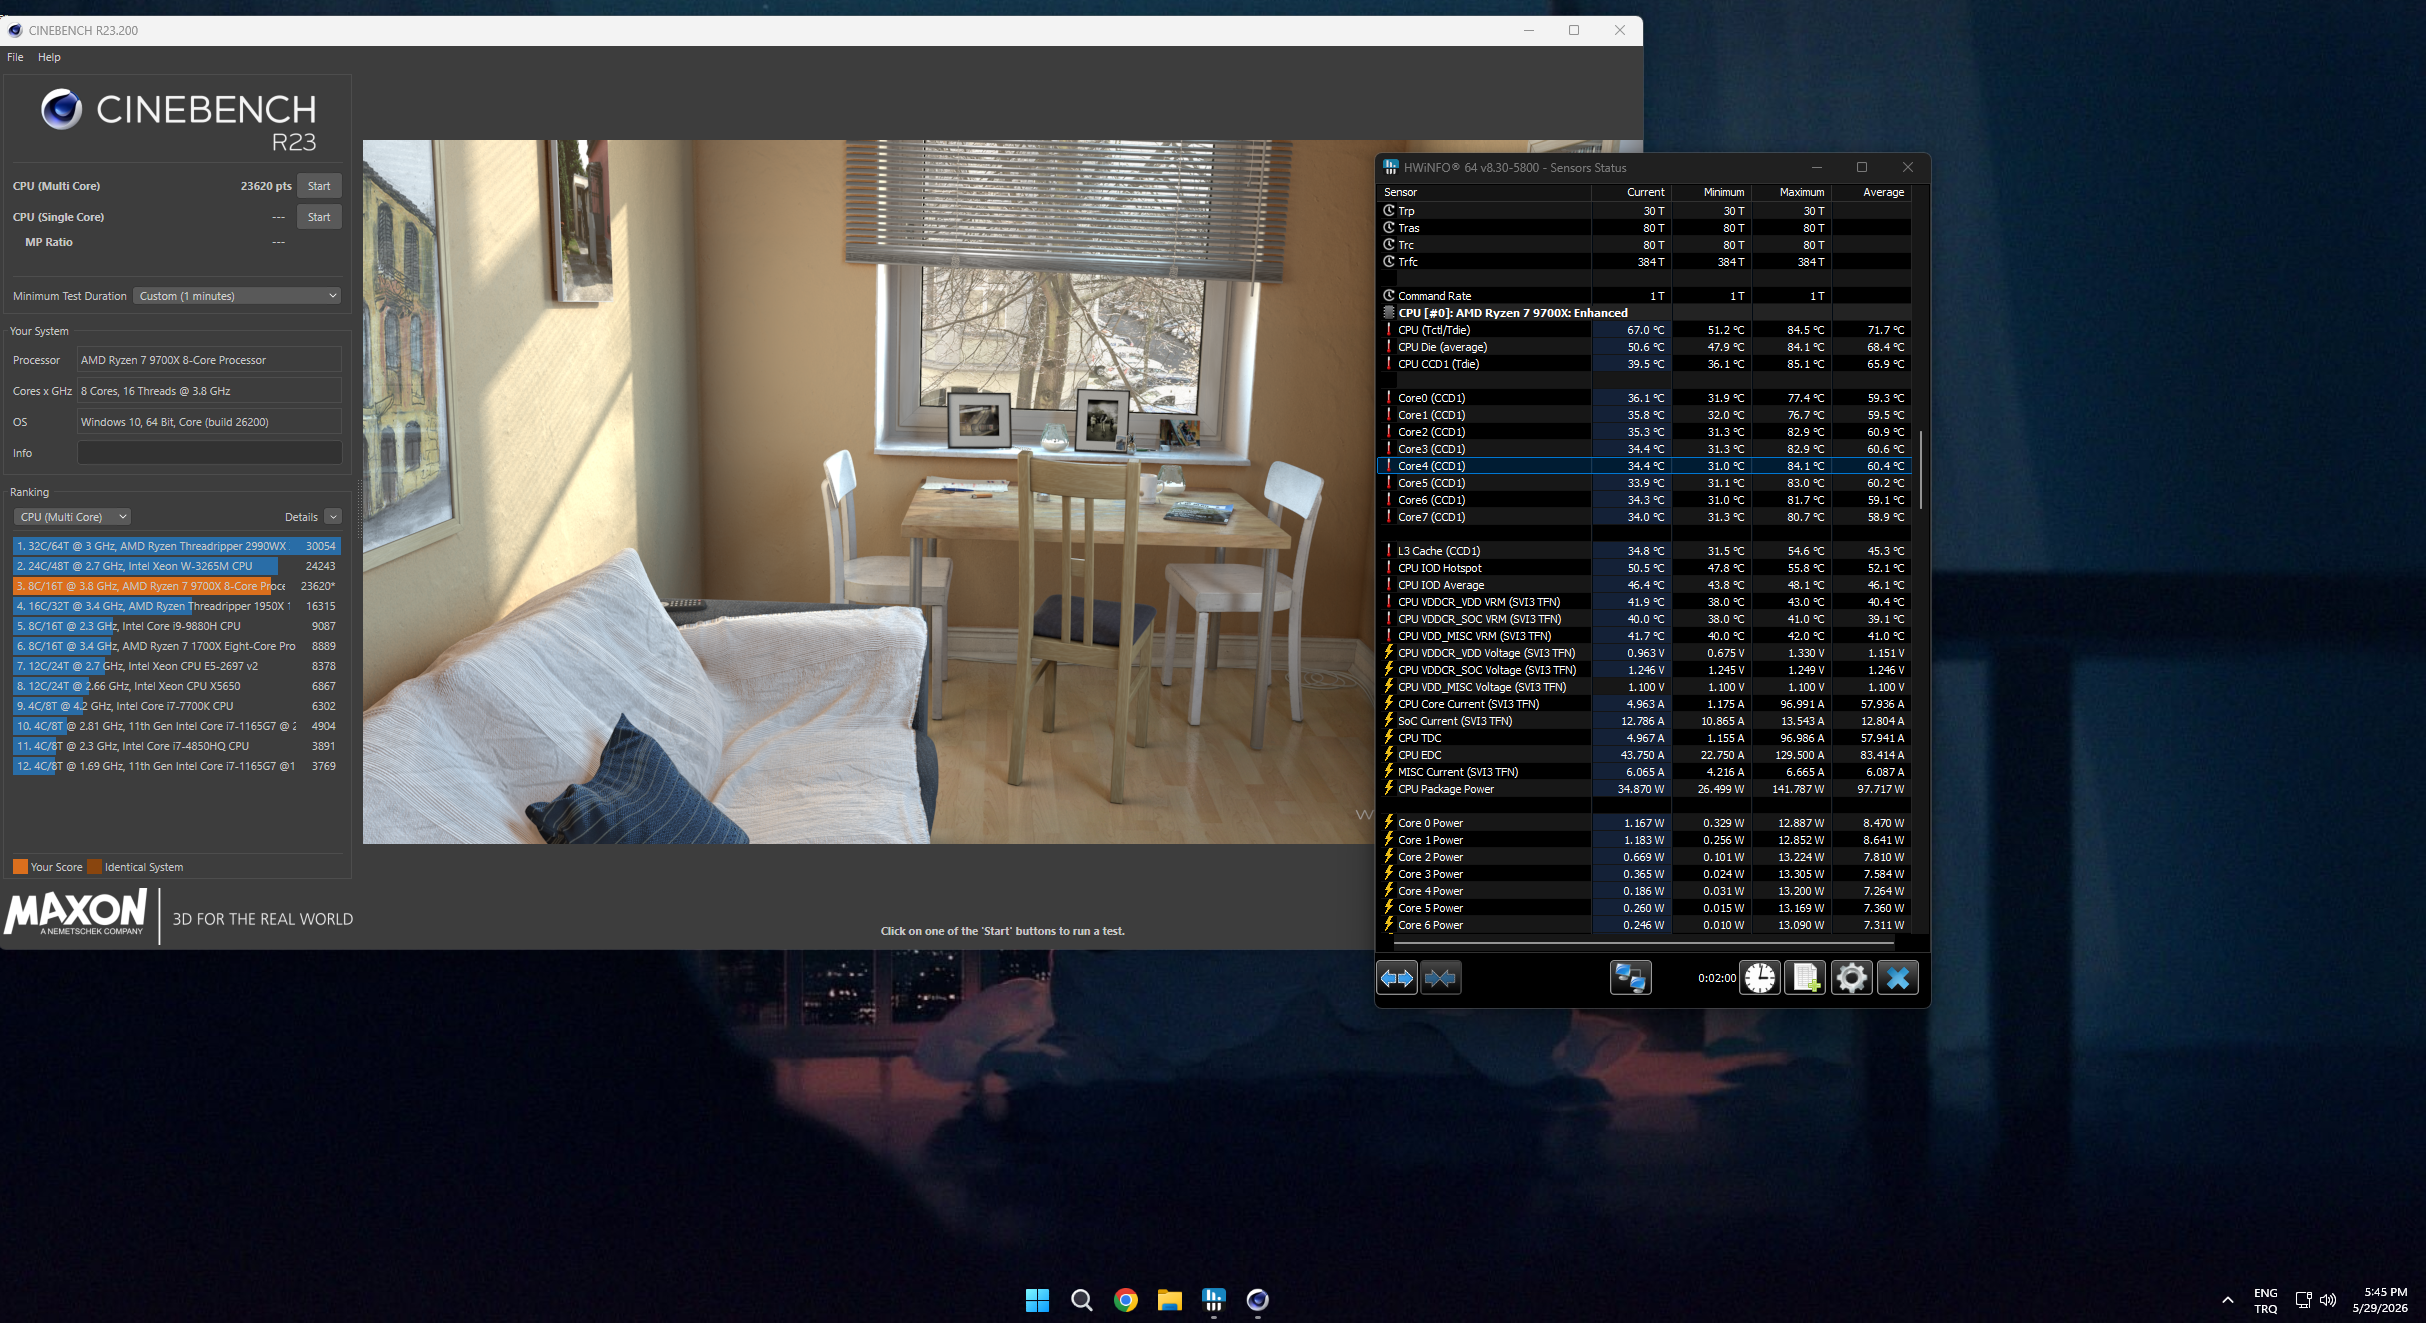Click the Current column header in HWiNFO
The image size is (2426, 1323).
point(1632,192)
